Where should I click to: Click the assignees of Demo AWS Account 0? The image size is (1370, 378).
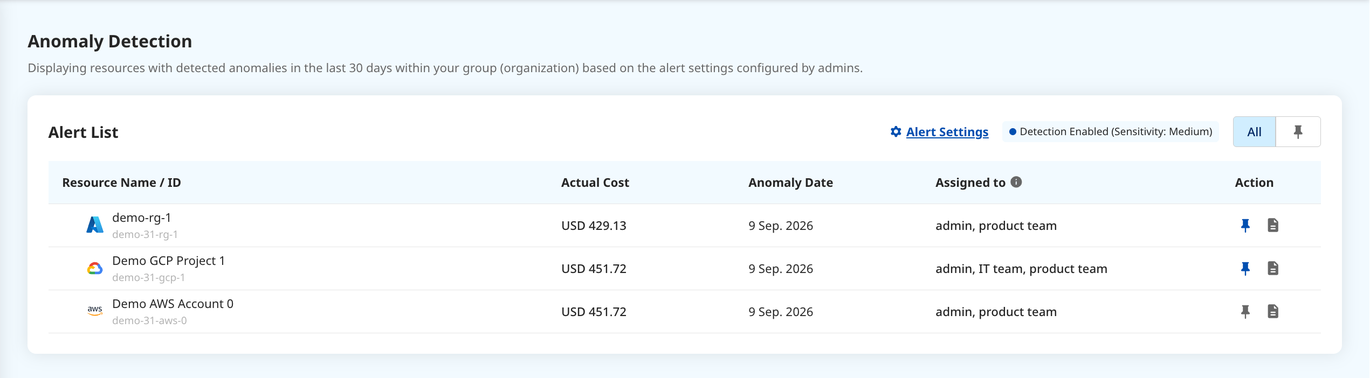[996, 311]
